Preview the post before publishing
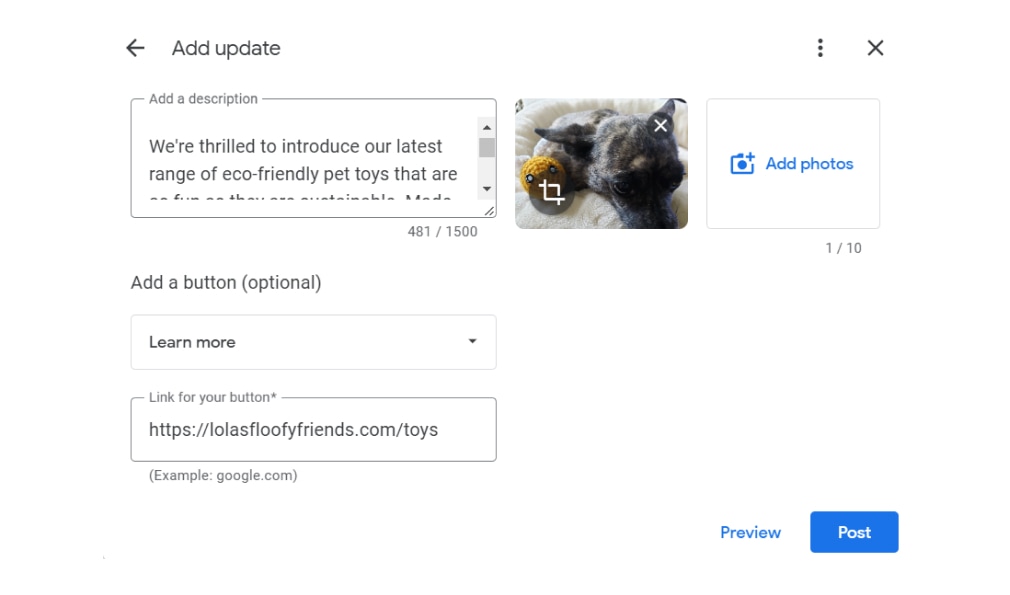 point(750,532)
